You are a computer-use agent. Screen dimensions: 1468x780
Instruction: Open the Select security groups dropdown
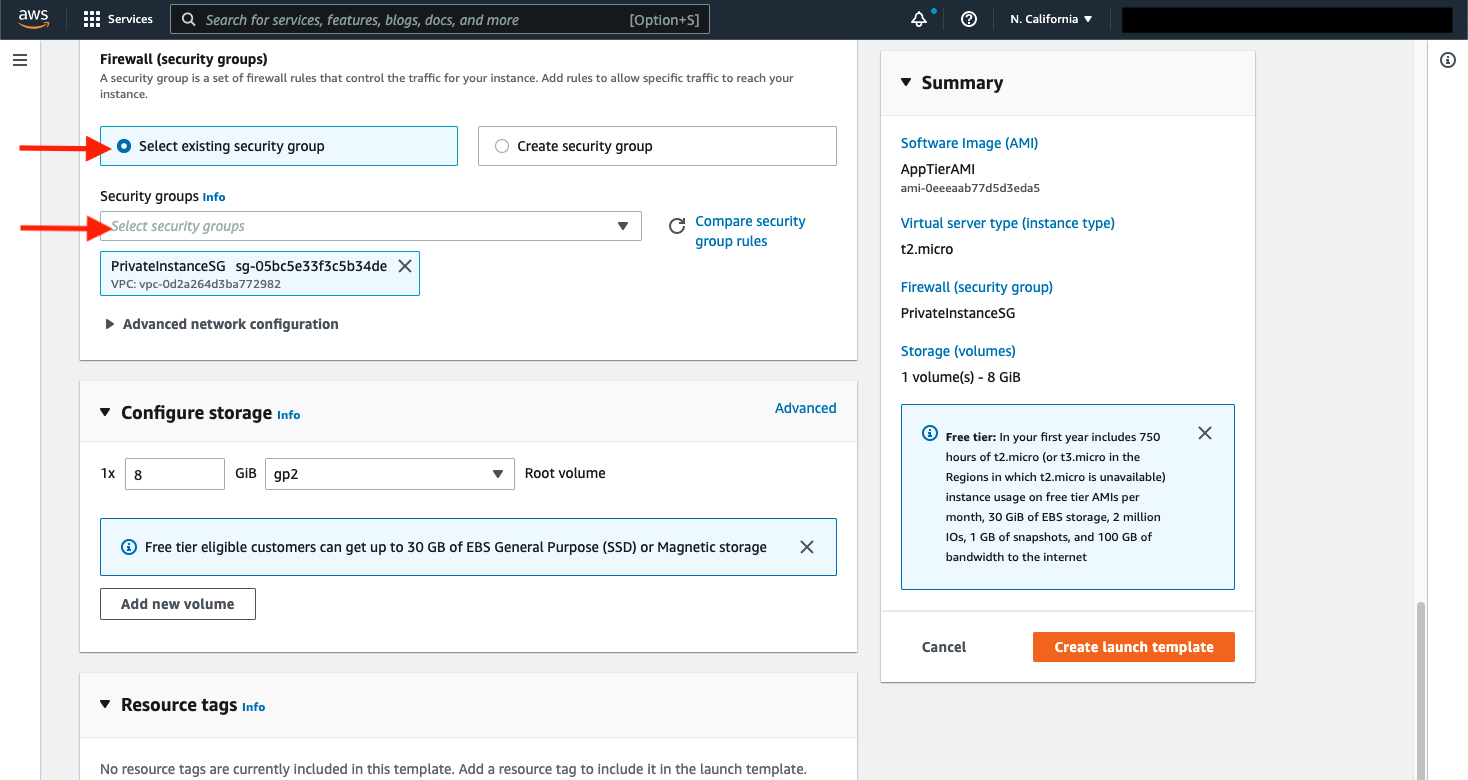click(371, 226)
